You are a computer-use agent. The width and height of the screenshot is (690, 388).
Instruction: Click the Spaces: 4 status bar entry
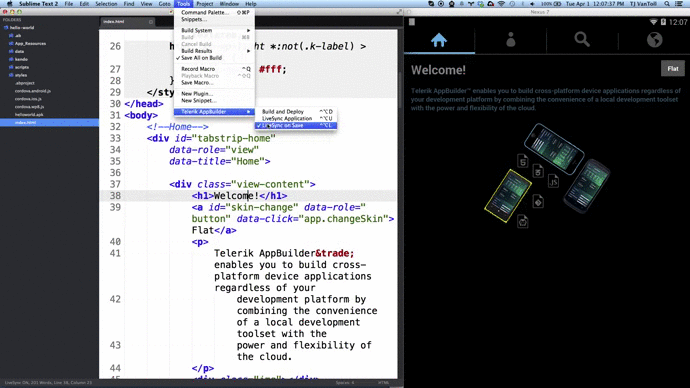coord(345,383)
